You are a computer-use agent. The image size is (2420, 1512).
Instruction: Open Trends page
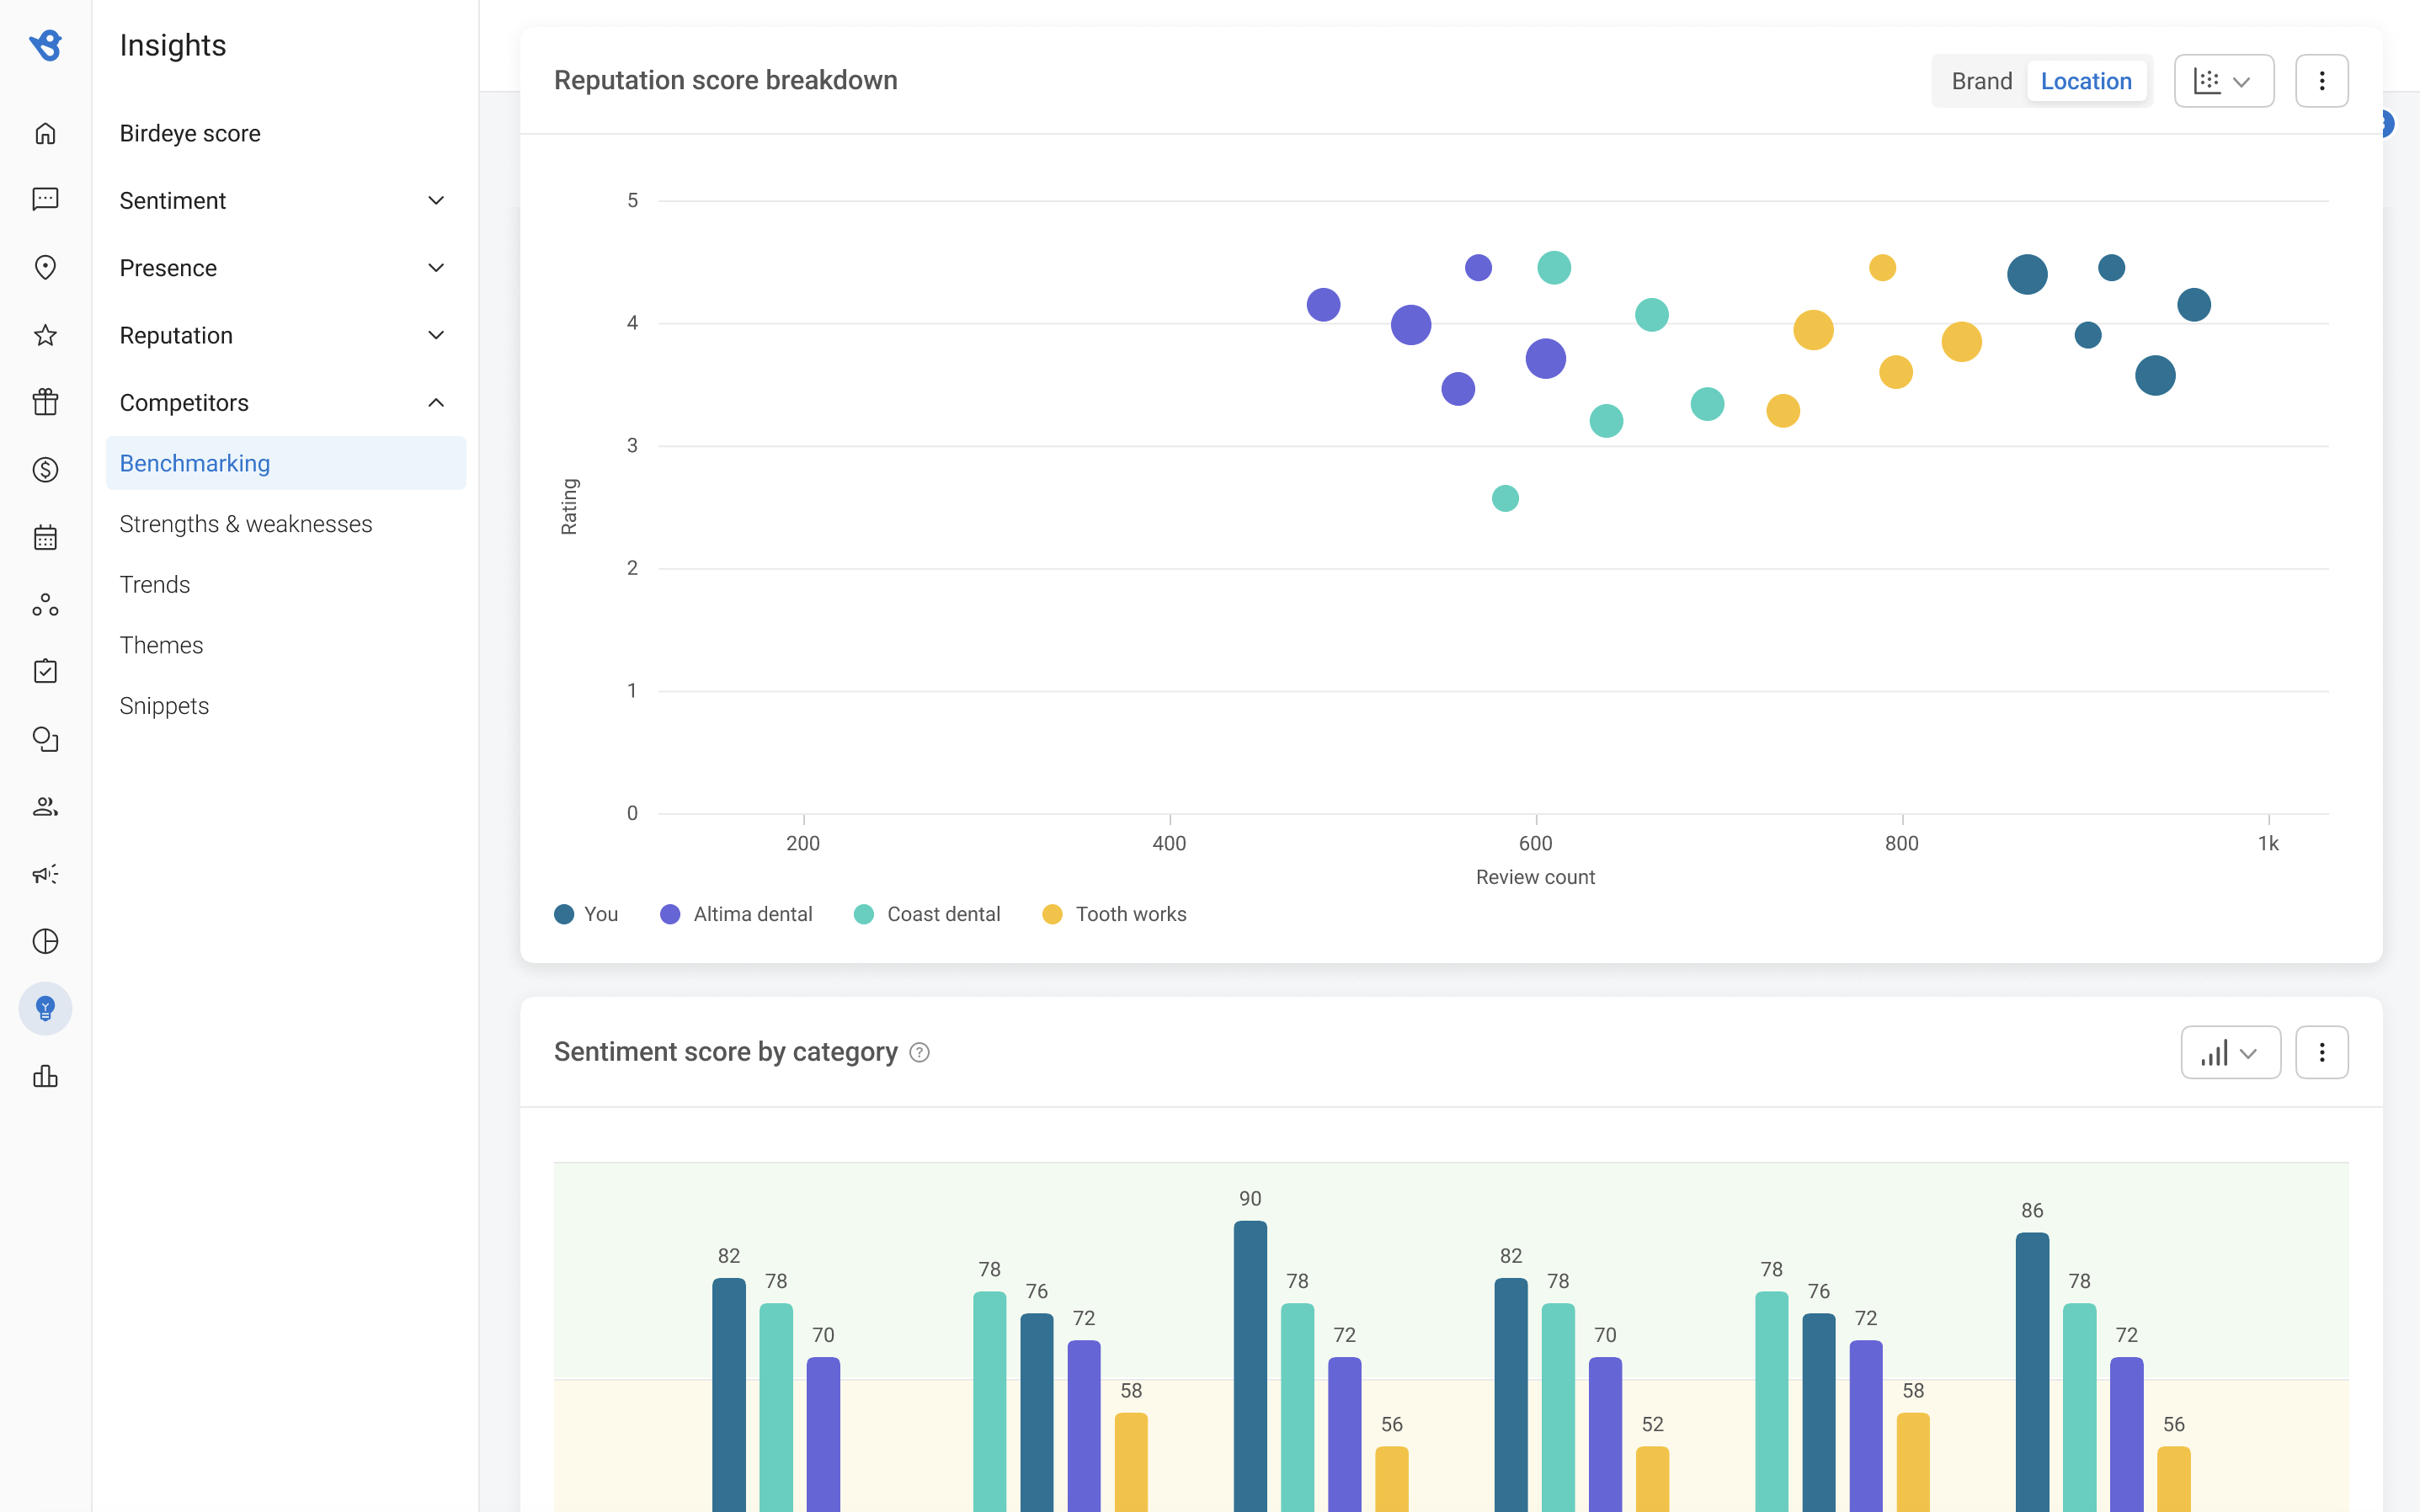(155, 584)
